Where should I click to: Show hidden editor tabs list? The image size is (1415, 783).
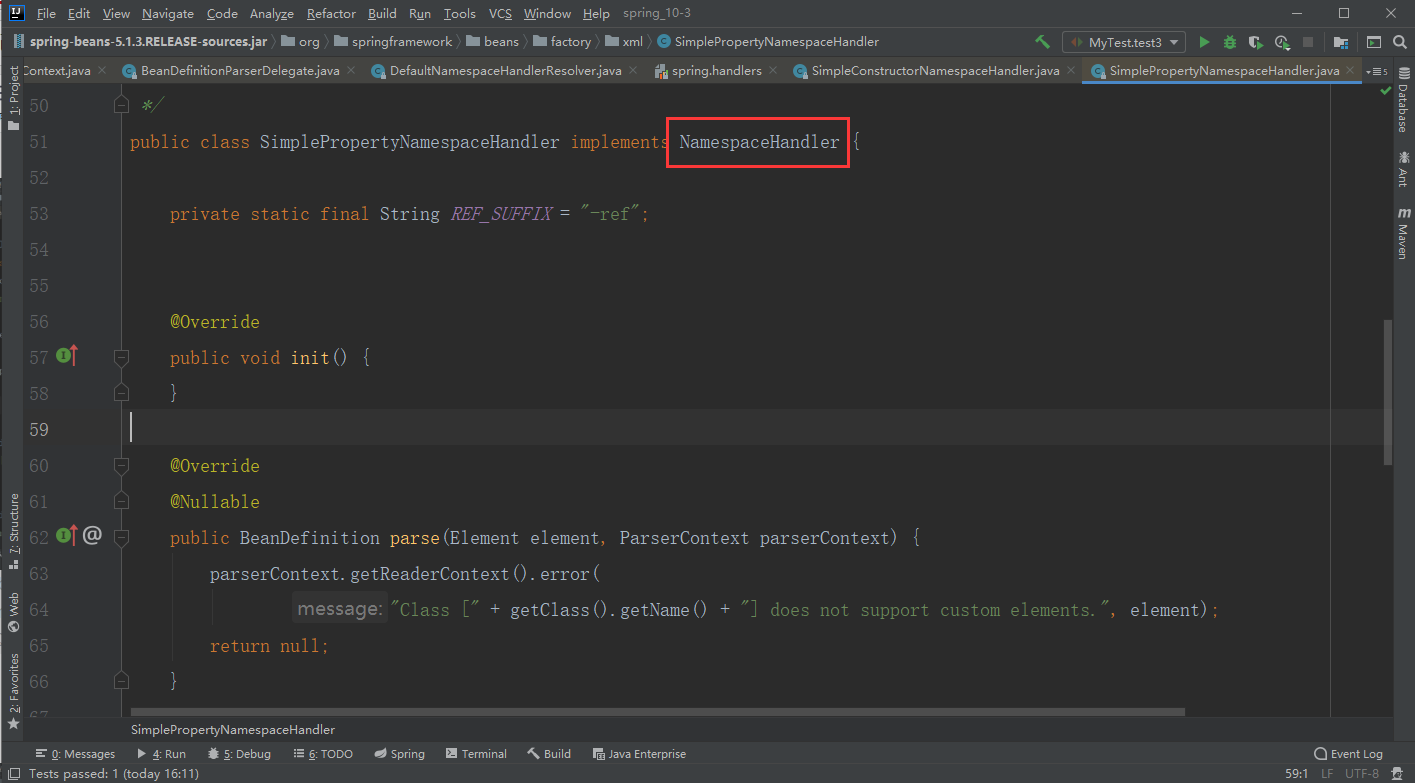click(1377, 71)
